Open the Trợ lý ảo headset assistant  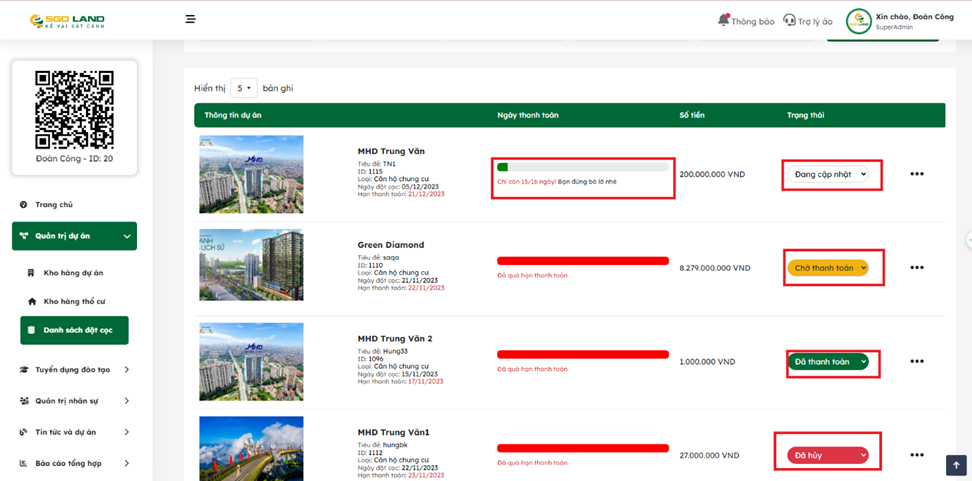[808, 21]
